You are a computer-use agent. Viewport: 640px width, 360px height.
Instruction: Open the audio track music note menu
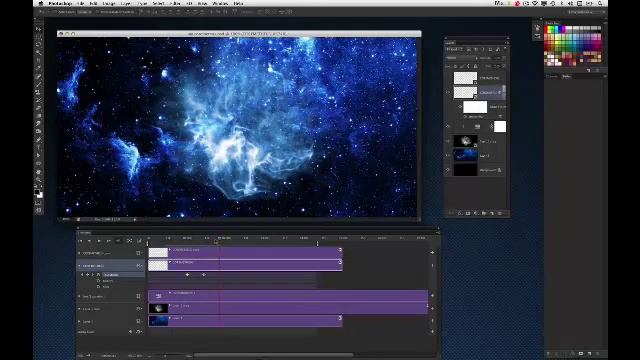tap(138, 332)
